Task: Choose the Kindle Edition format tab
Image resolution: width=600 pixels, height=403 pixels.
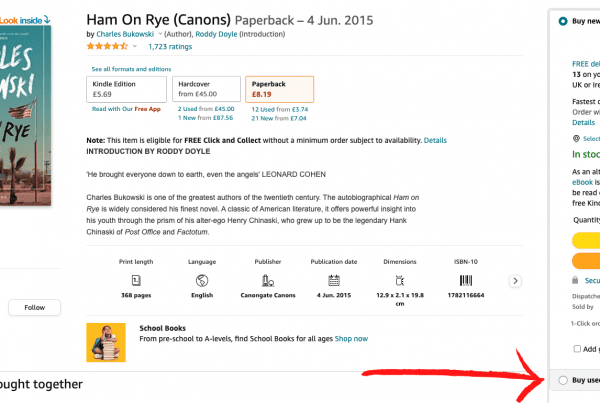Action: 126,89
